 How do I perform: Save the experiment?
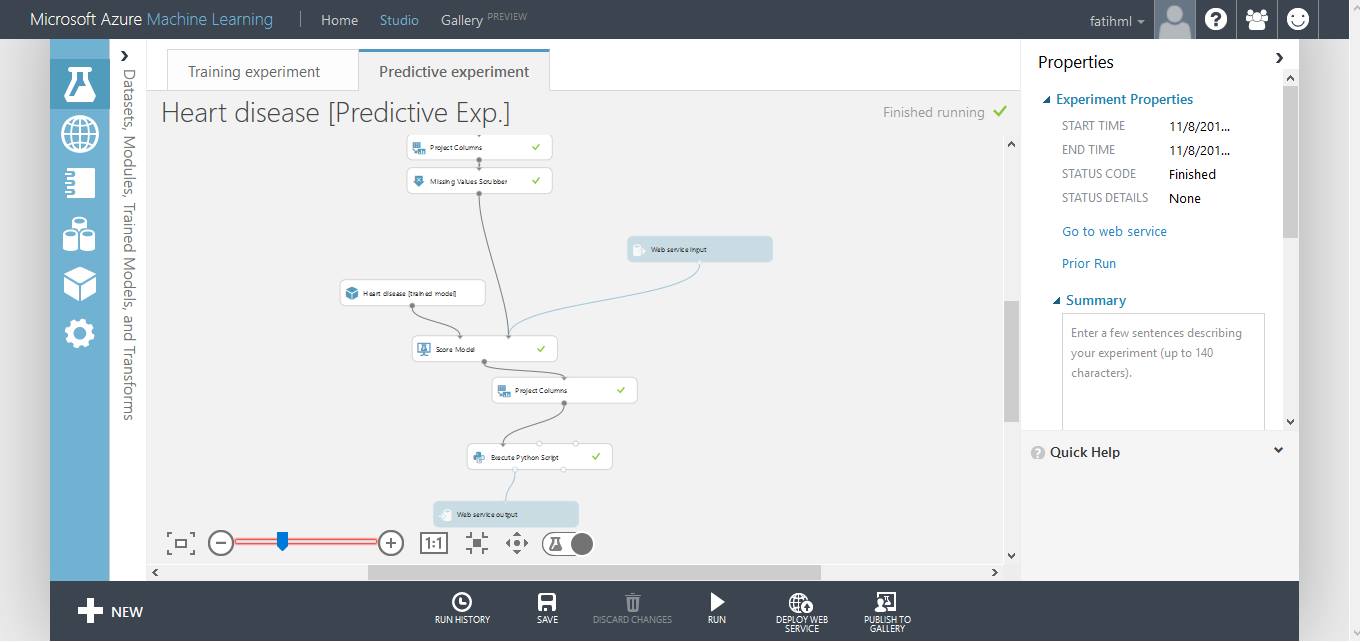(547, 608)
